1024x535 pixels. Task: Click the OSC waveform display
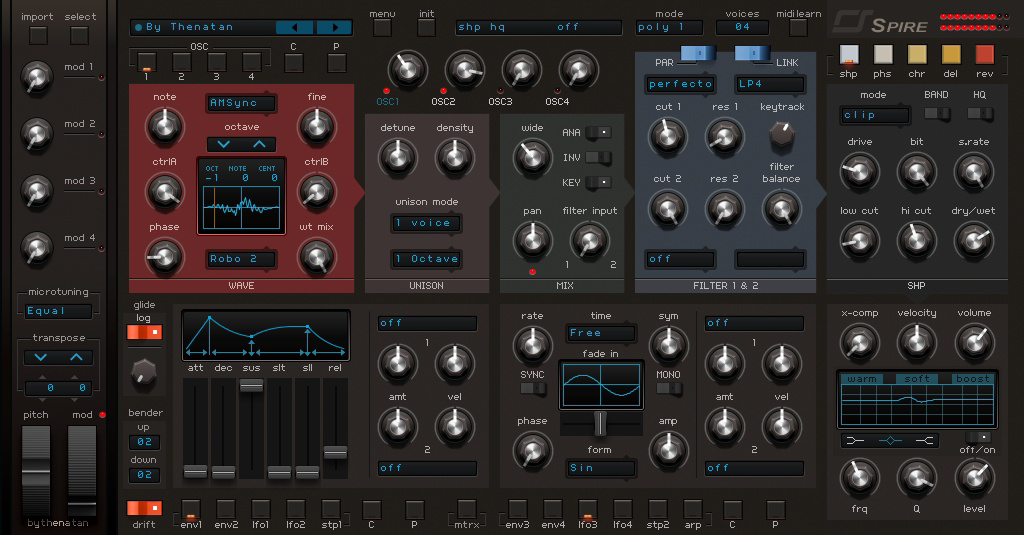[x=242, y=207]
